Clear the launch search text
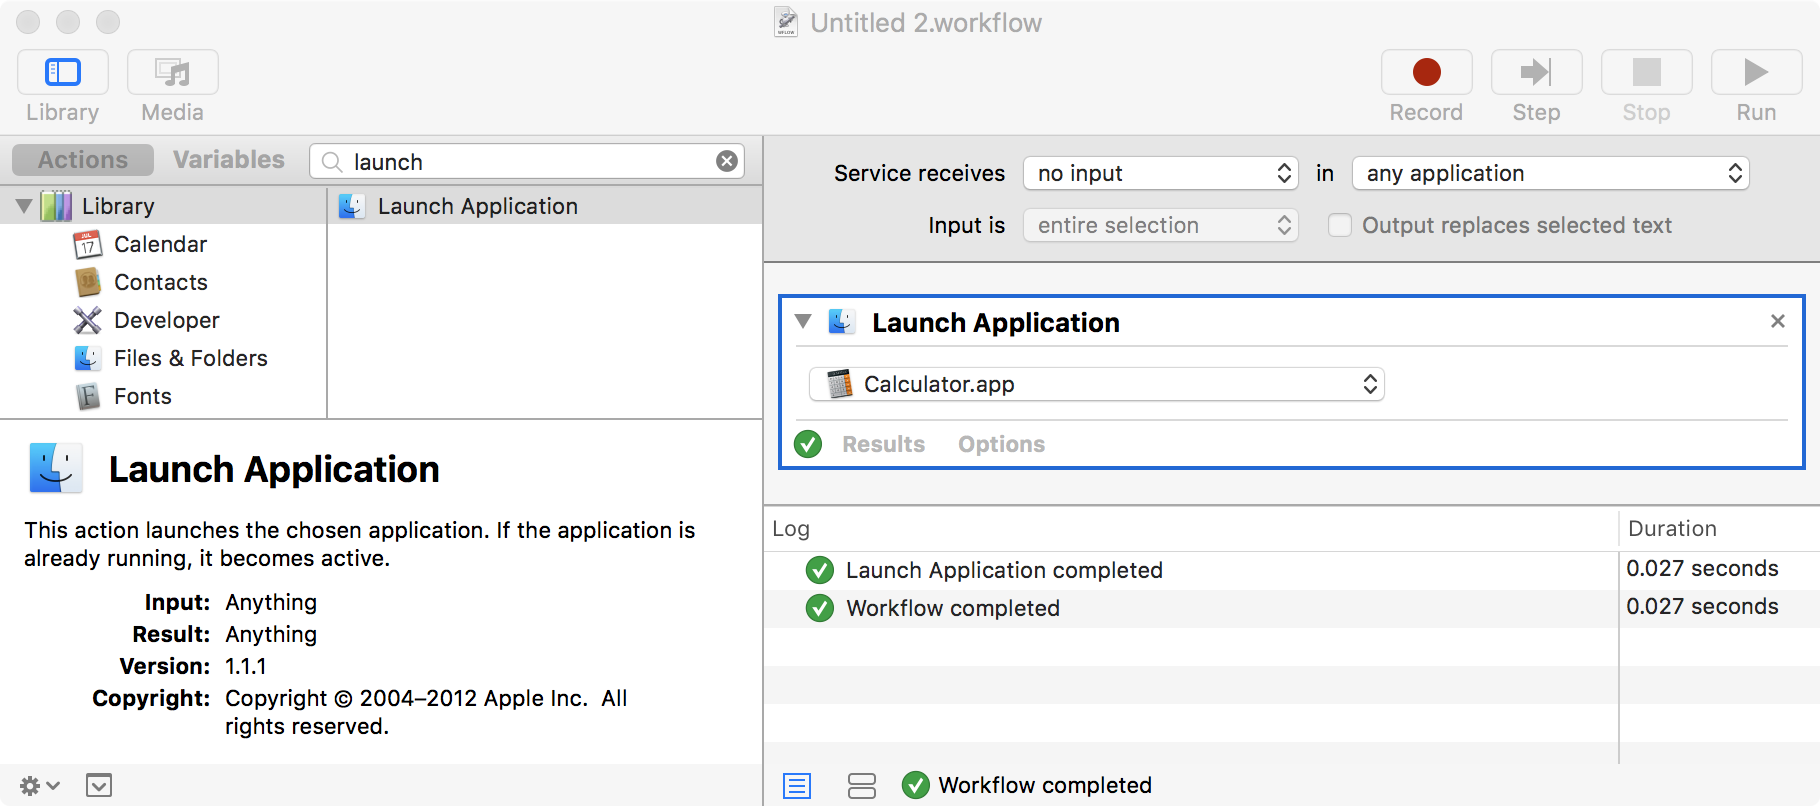 (x=727, y=161)
